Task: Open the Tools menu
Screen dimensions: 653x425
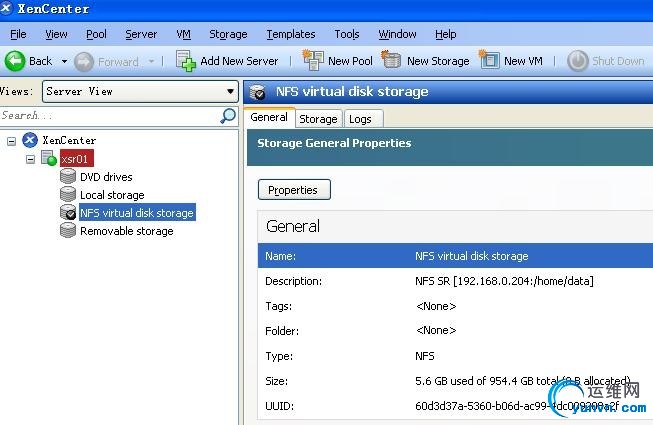Action: (347, 34)
